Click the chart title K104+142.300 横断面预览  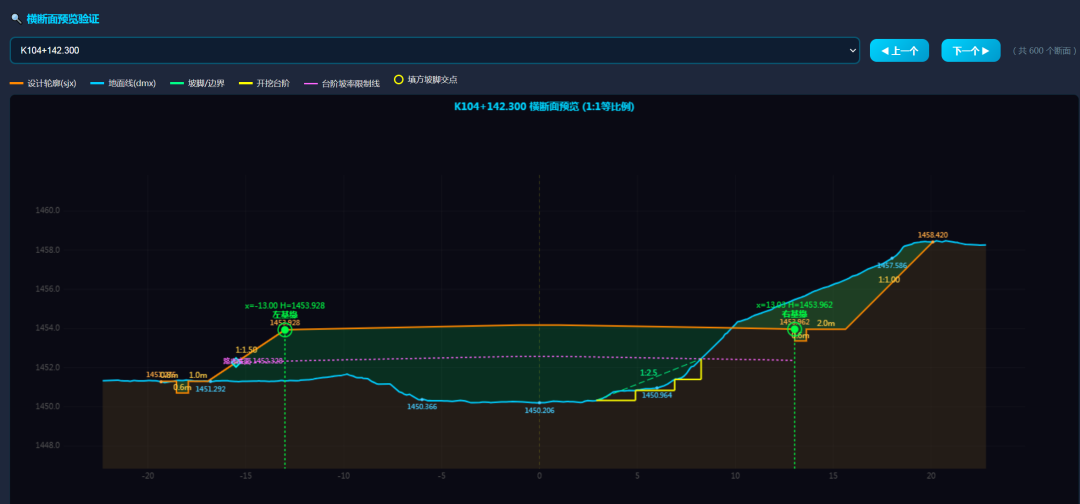543,107
